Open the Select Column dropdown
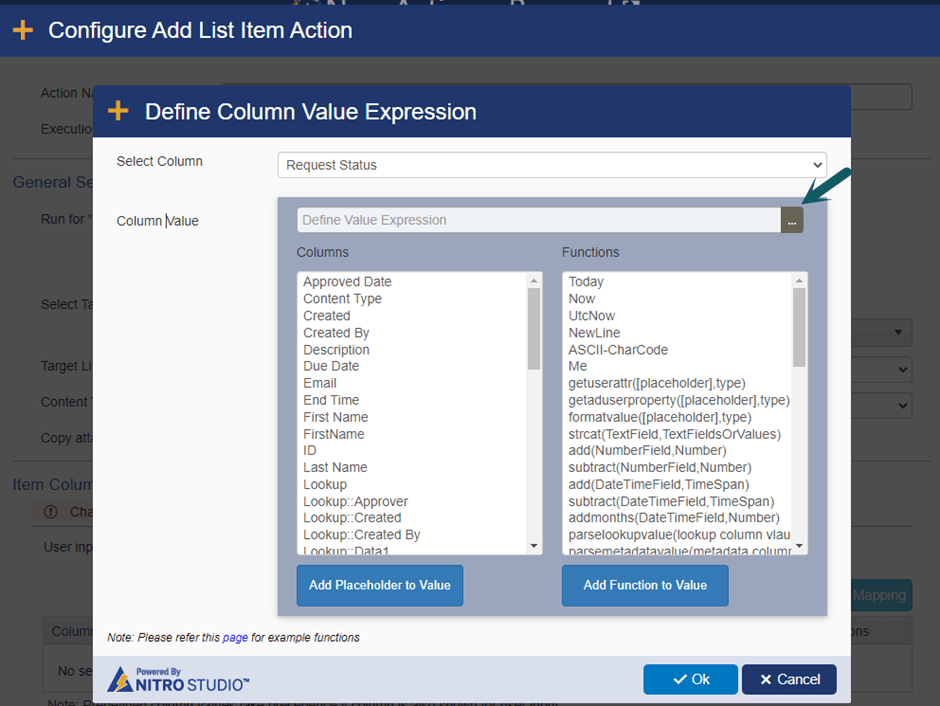 tap(552, 165)
